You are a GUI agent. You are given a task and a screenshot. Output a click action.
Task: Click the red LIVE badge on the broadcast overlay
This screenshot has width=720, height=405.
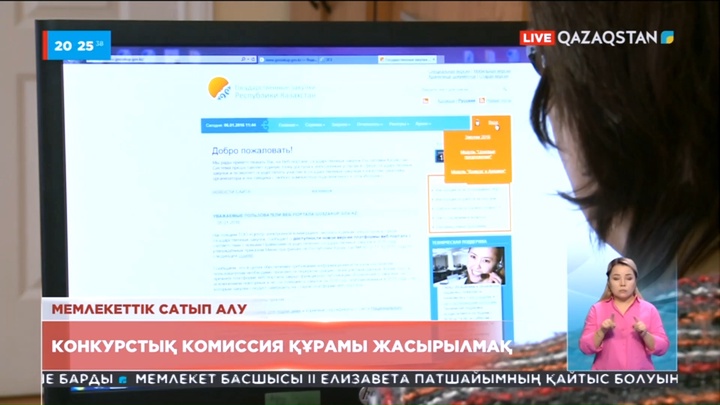537,38
